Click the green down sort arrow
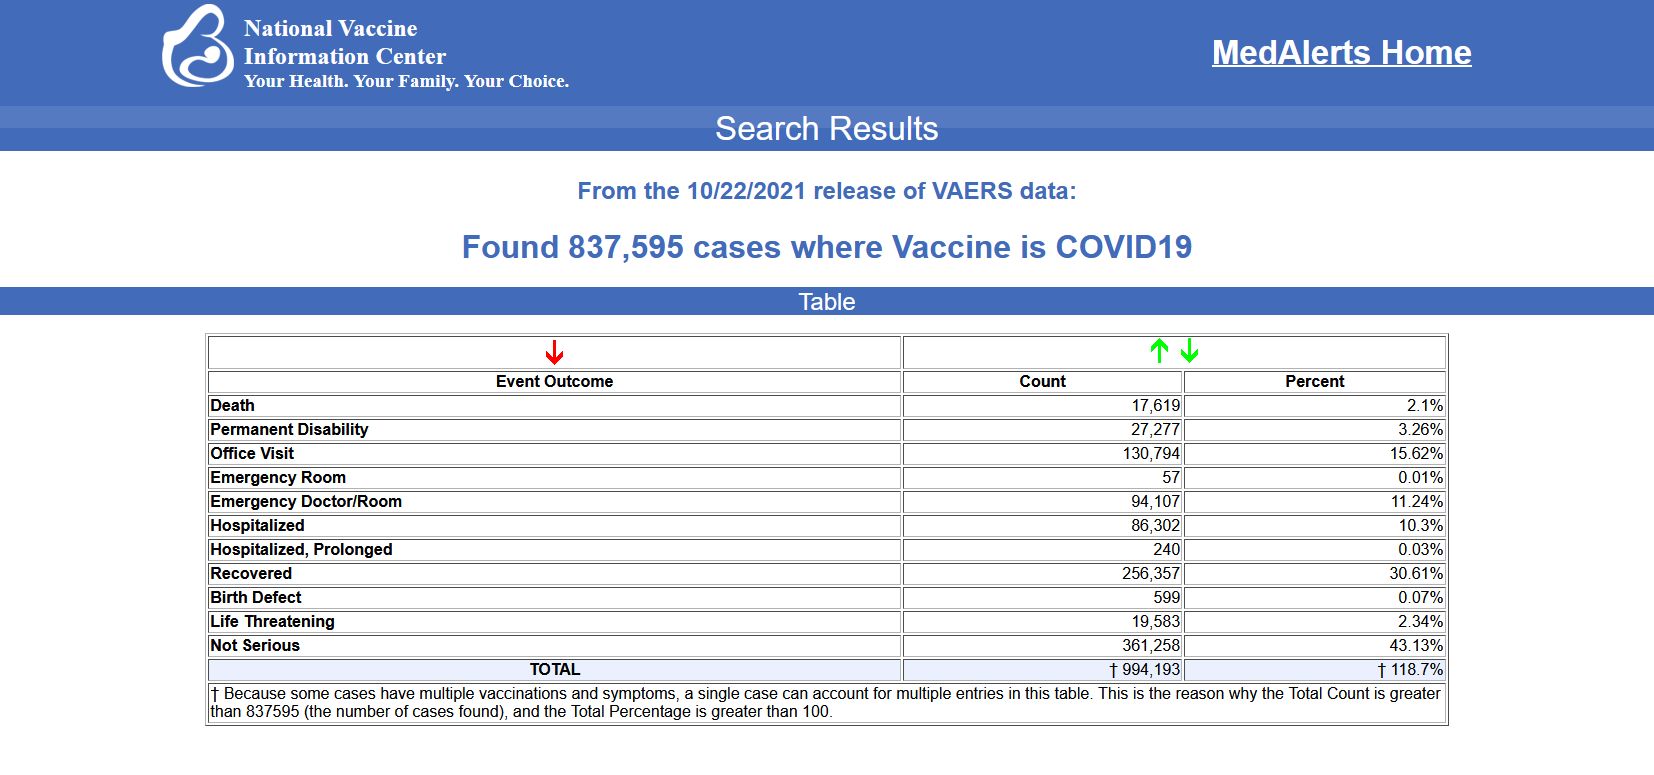This screenshot has width=1654, height=775. click(1189, 351)
